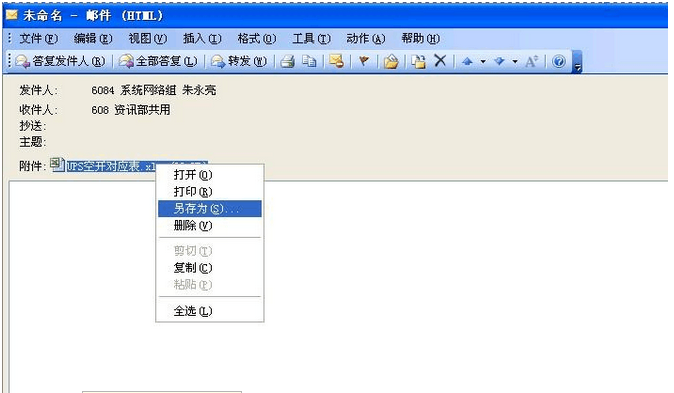The height and width of the screenshot is (393, 674).
Task: Click the copy icon in toolbar
Action: click(x=309, y=61)
